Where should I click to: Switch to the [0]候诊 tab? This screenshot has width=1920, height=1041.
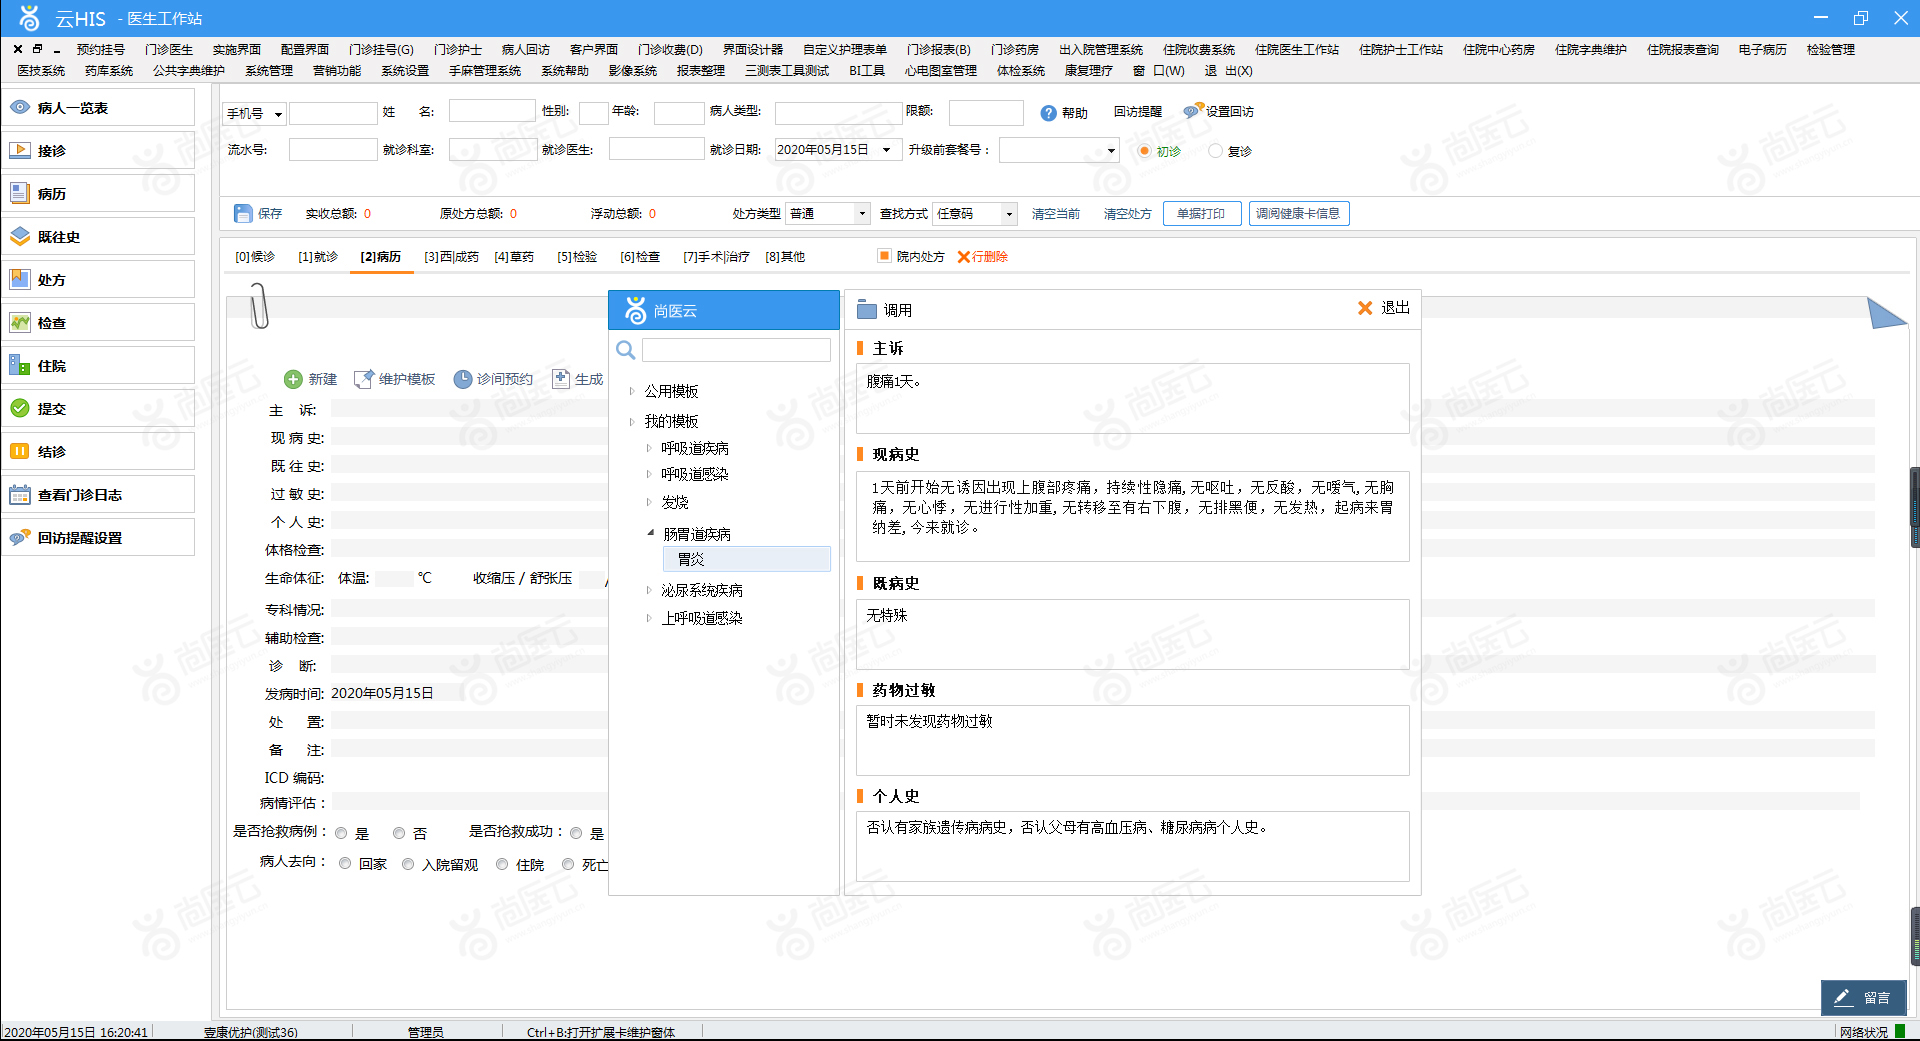(x=255, y=257)
